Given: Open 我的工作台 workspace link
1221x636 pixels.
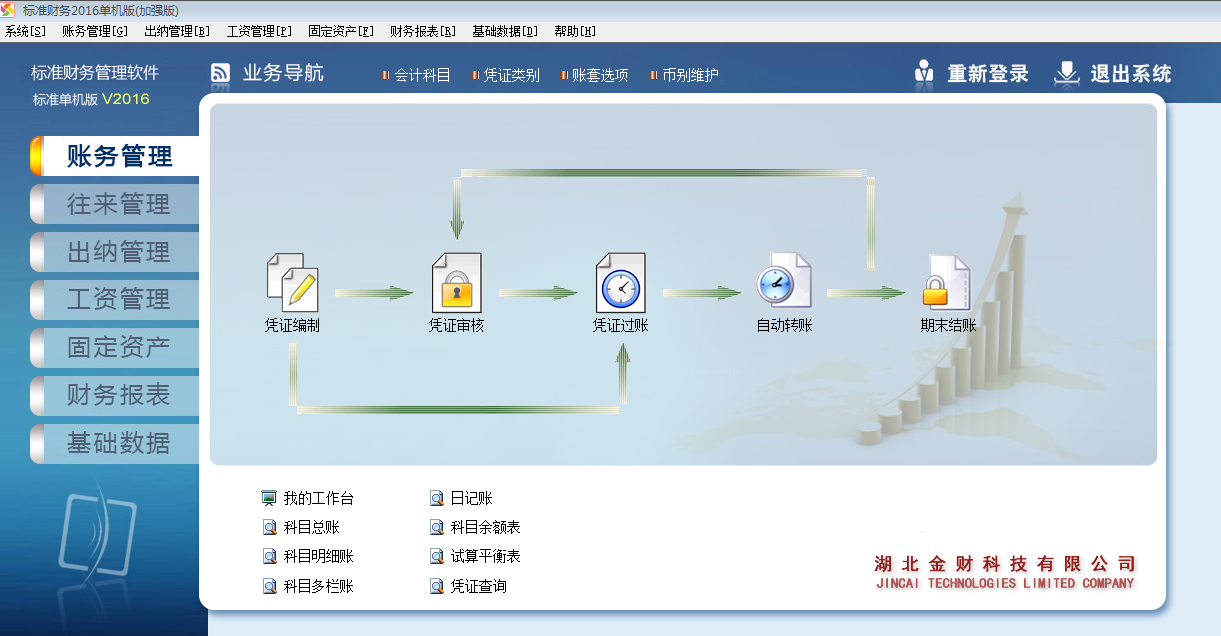Looking at the screenshot, I should [317, 498].
